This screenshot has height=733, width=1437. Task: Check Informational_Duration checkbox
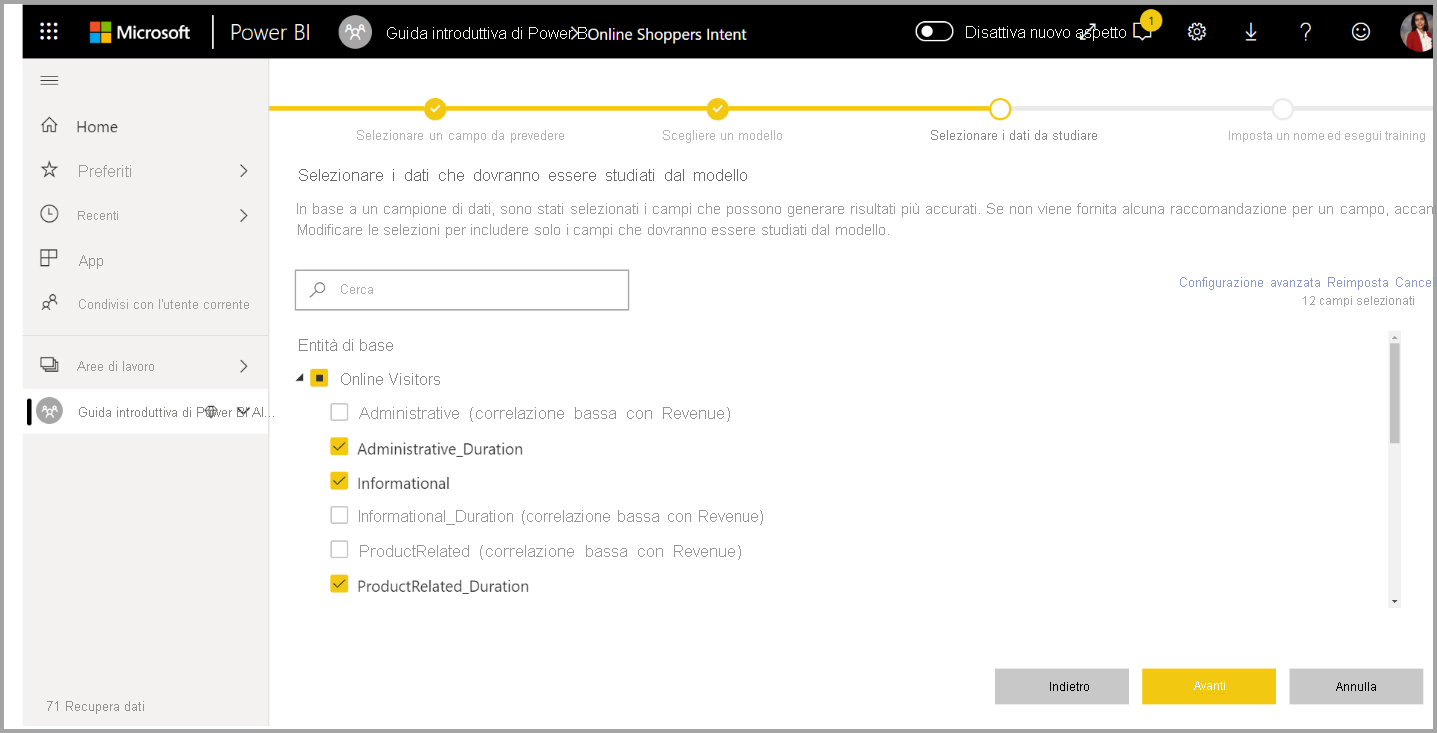click(x=339, y=516)
